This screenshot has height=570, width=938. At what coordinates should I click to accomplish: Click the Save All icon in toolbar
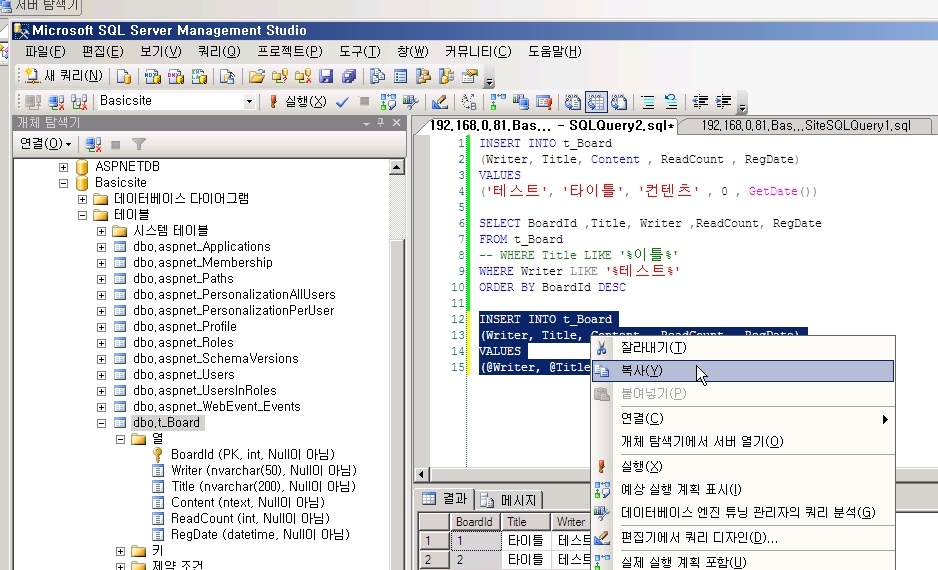point(349,76)
